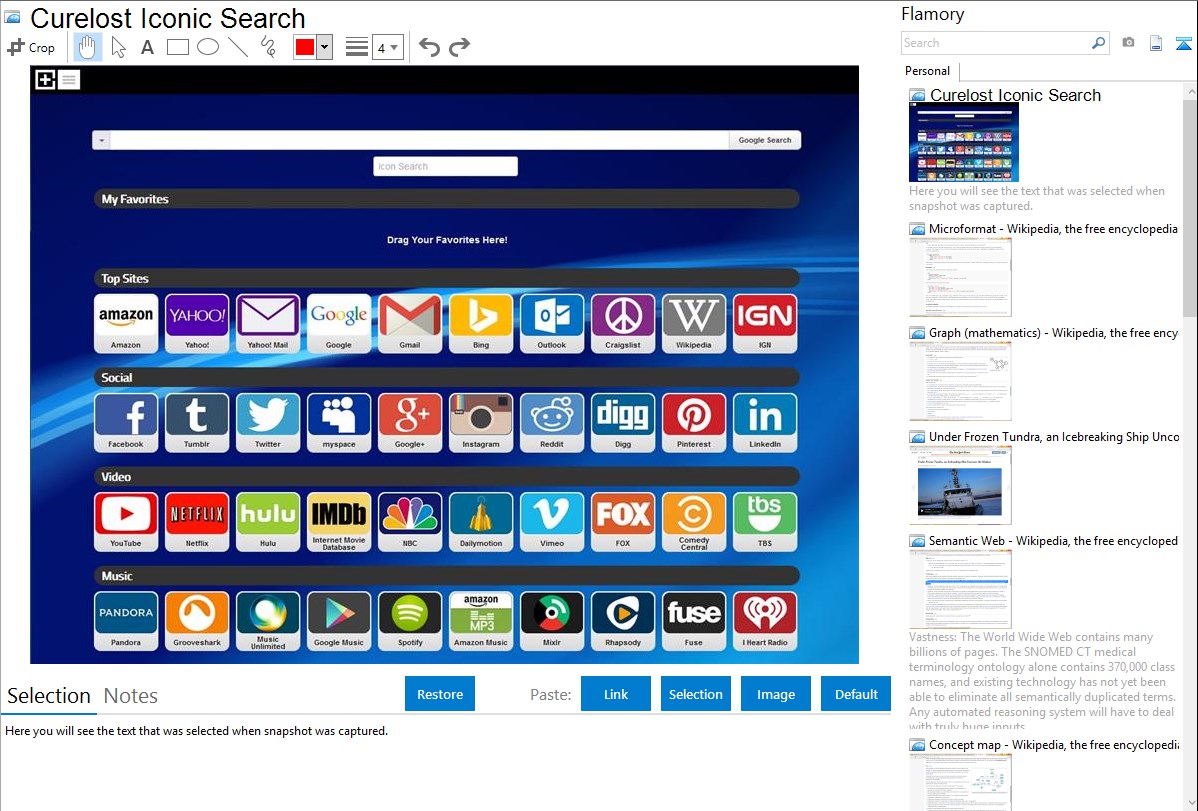Select the freehand scribble tool
Image resolution: width=1198 pixels, height=811 pixels.
268,47
